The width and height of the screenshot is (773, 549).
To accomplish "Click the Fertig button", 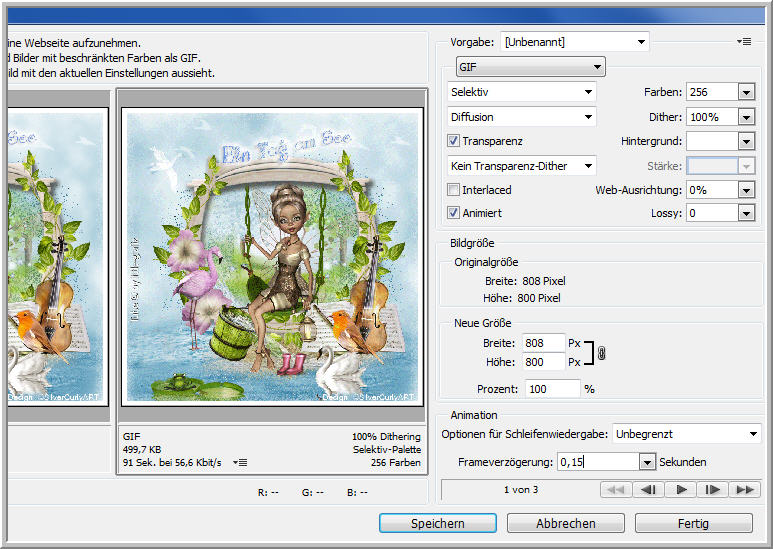I will coord(693,523).
